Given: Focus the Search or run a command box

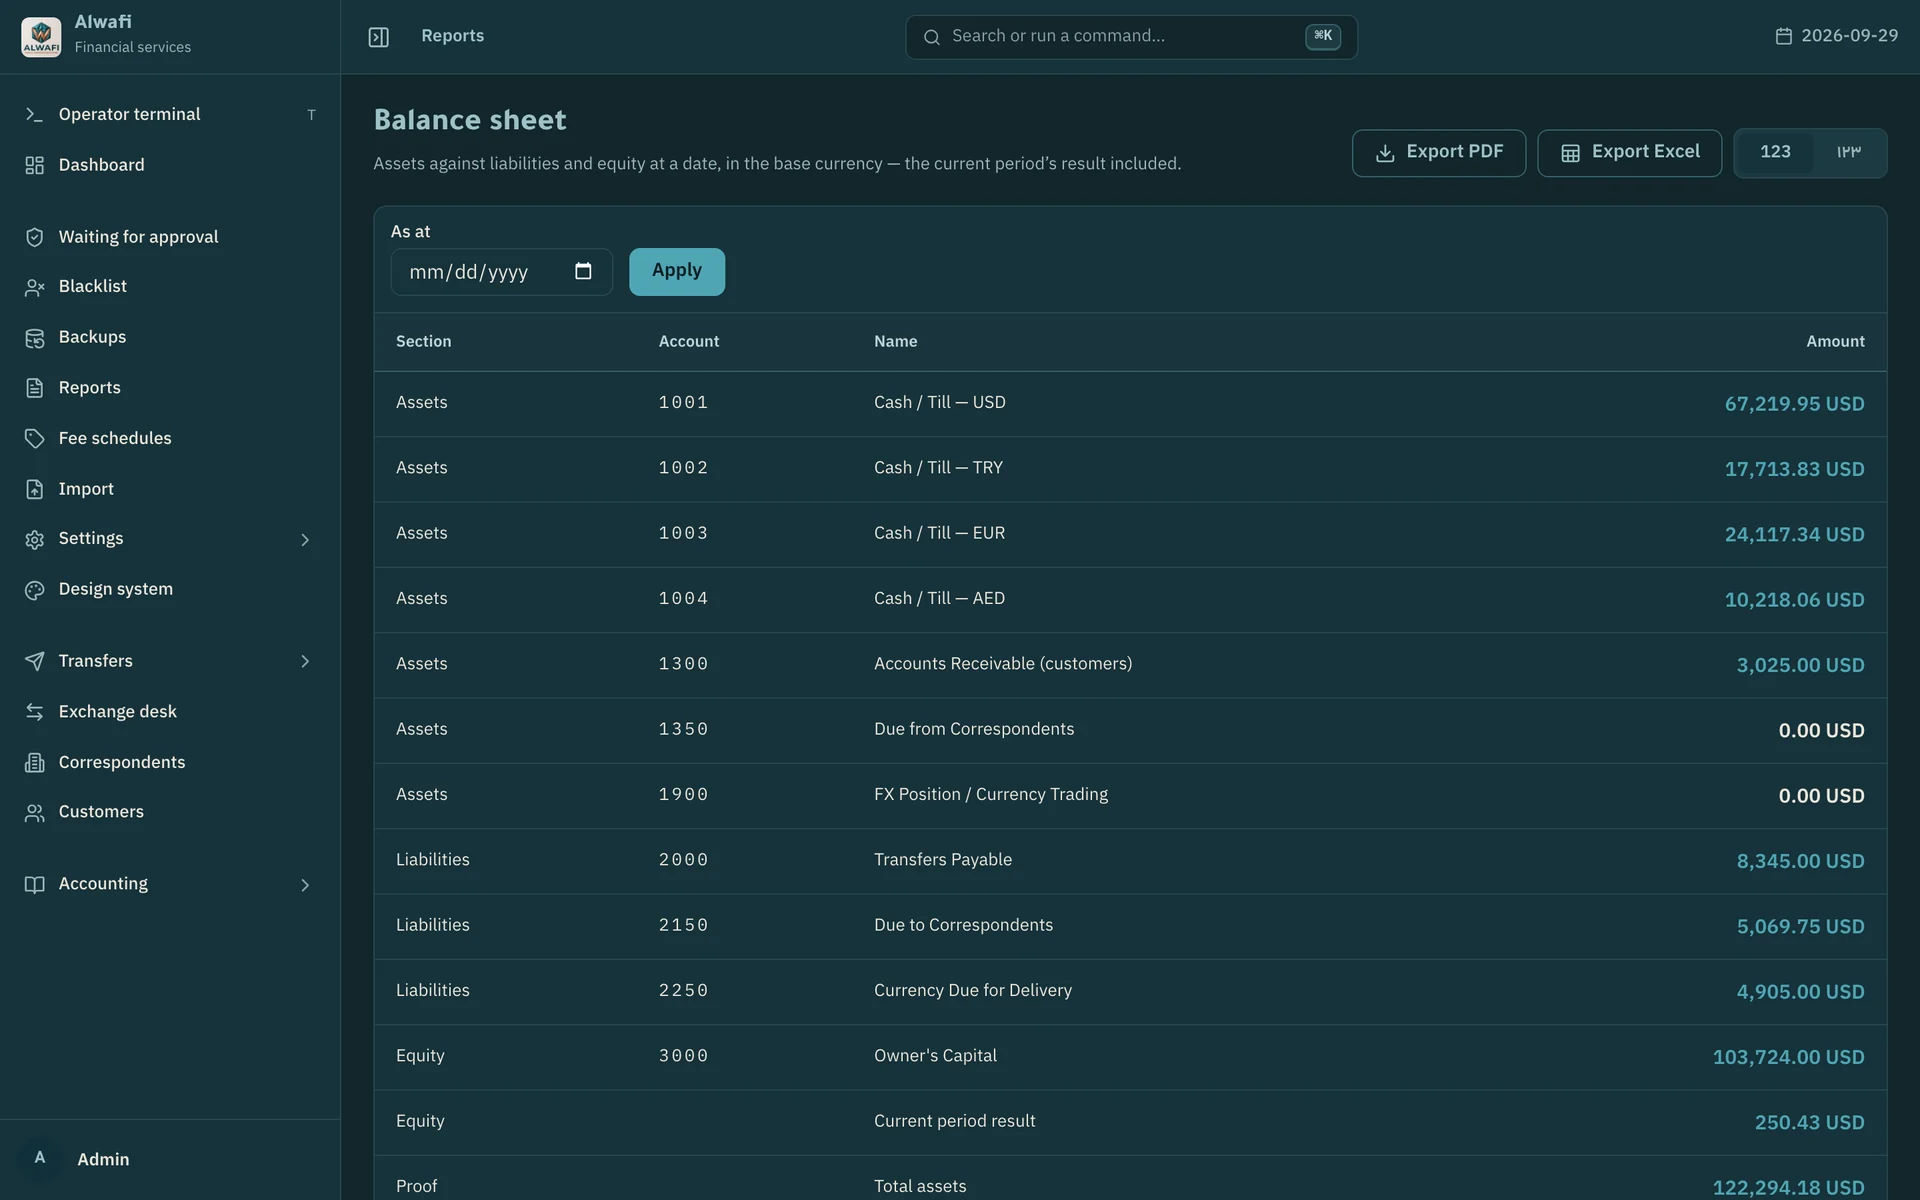Looking at the screenshot, I should [1131, 37].
